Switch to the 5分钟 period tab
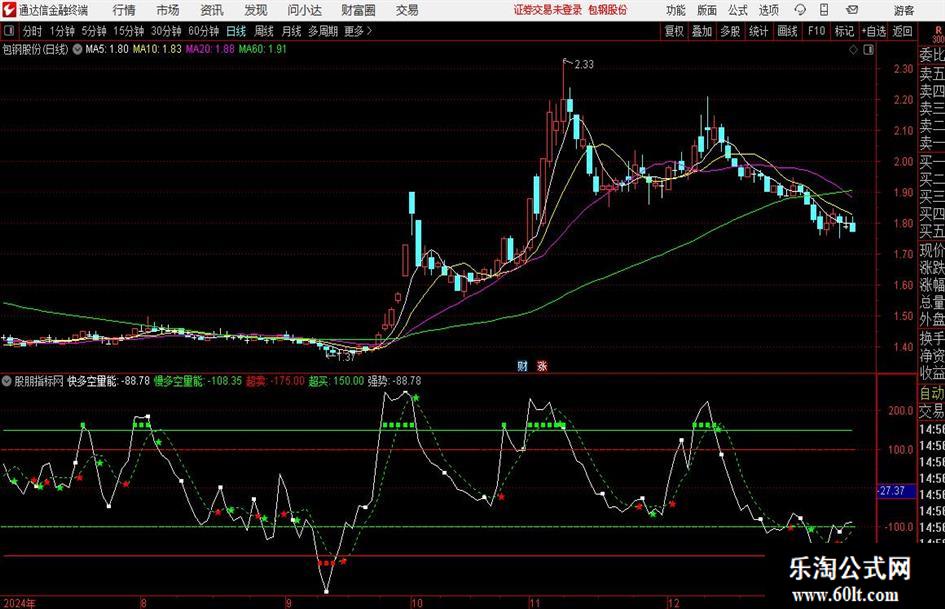The height and width of the screenshot is (609, 945). click(x=94, y=31)
